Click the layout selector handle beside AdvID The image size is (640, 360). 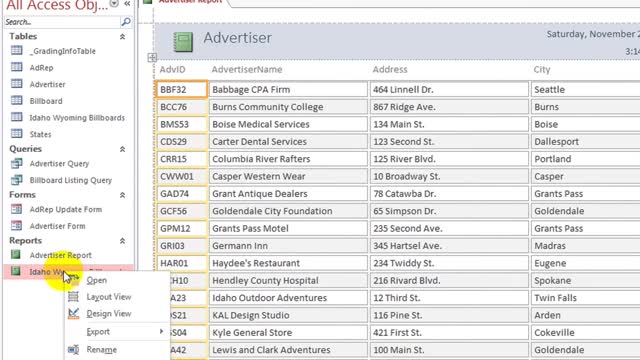tap(152, 58)
